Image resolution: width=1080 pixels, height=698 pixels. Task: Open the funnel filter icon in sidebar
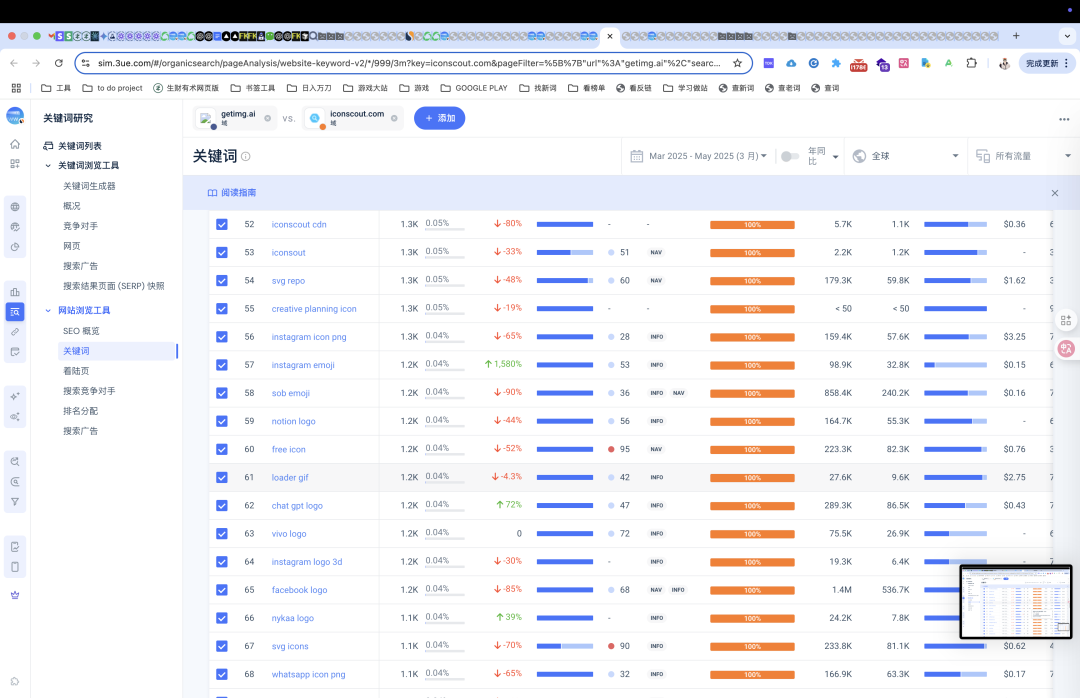pos(15,502)
